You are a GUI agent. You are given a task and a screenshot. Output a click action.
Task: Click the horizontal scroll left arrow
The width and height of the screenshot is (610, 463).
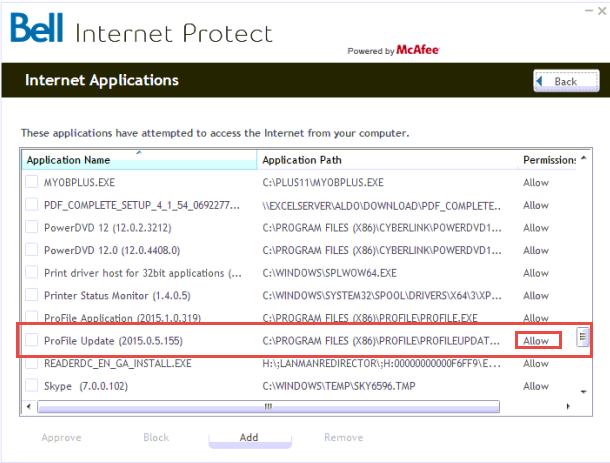pos(28,407)
